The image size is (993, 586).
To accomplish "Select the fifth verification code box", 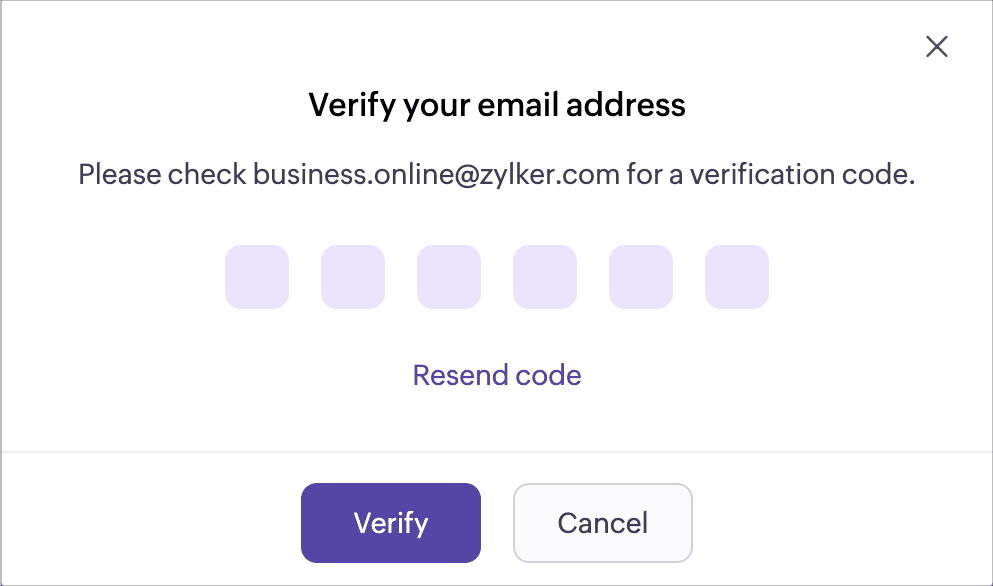I will tap(641, 277).
